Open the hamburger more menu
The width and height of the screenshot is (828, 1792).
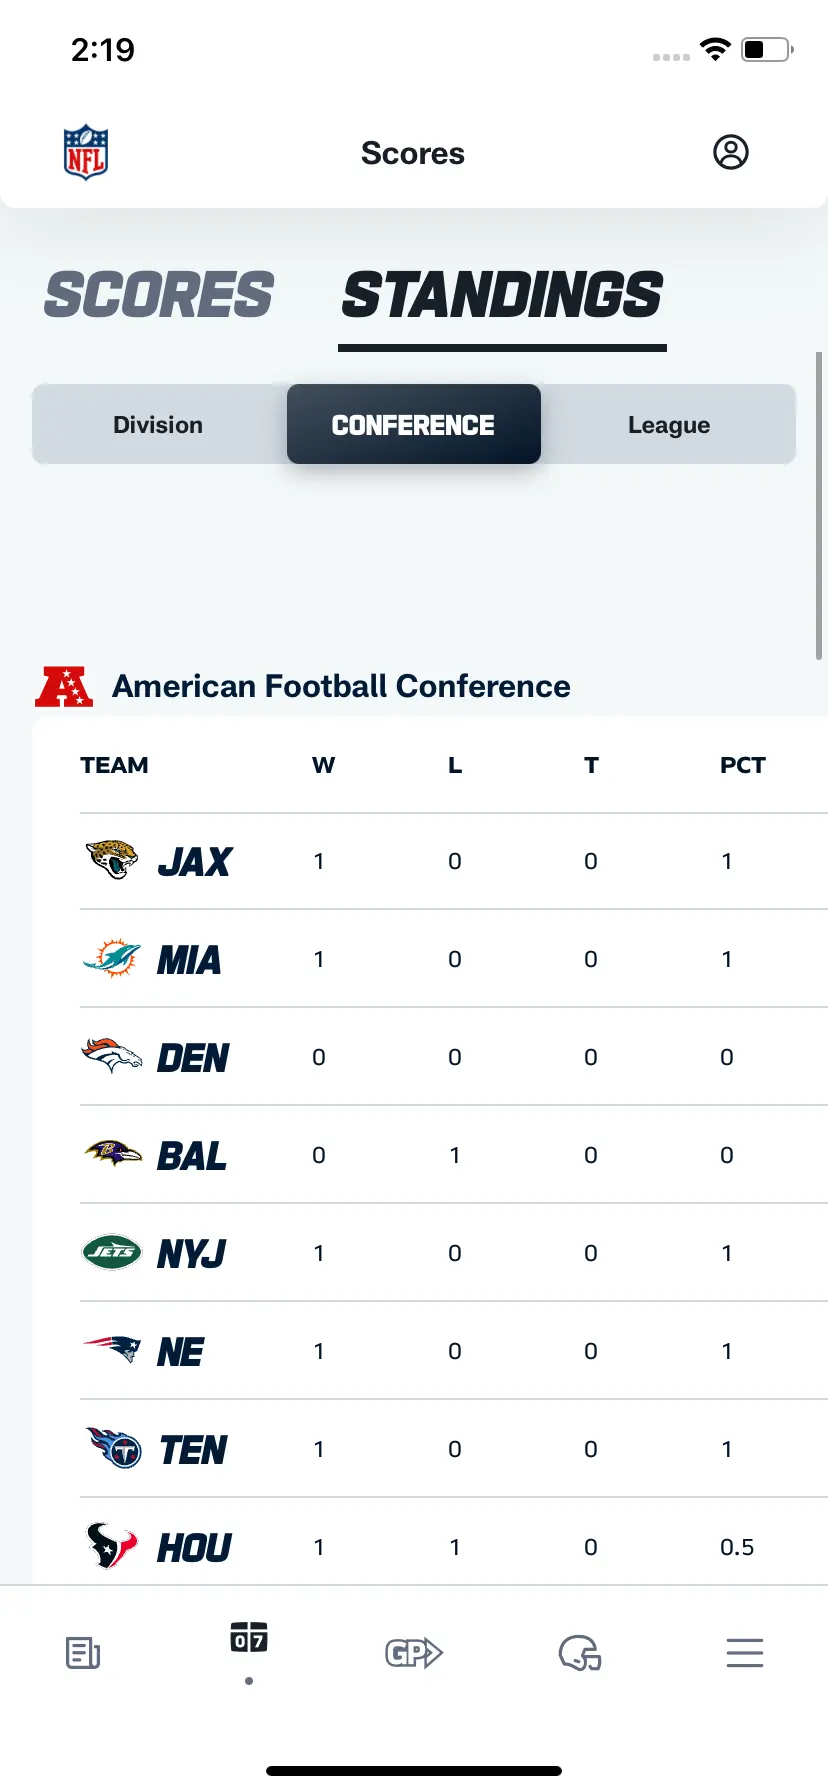click(745, 1653)
